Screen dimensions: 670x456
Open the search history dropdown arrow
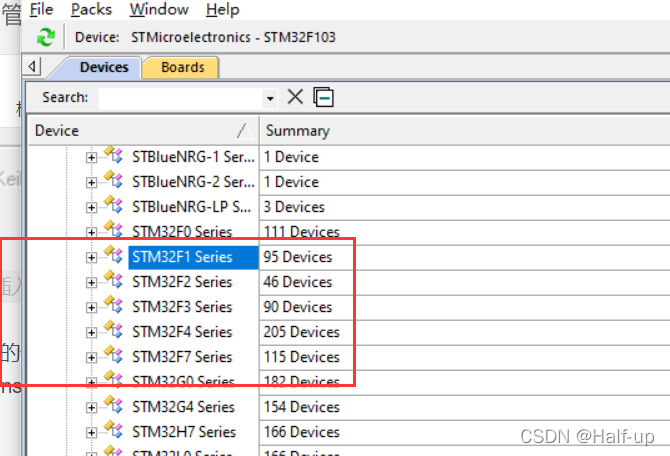click(270, 99)
